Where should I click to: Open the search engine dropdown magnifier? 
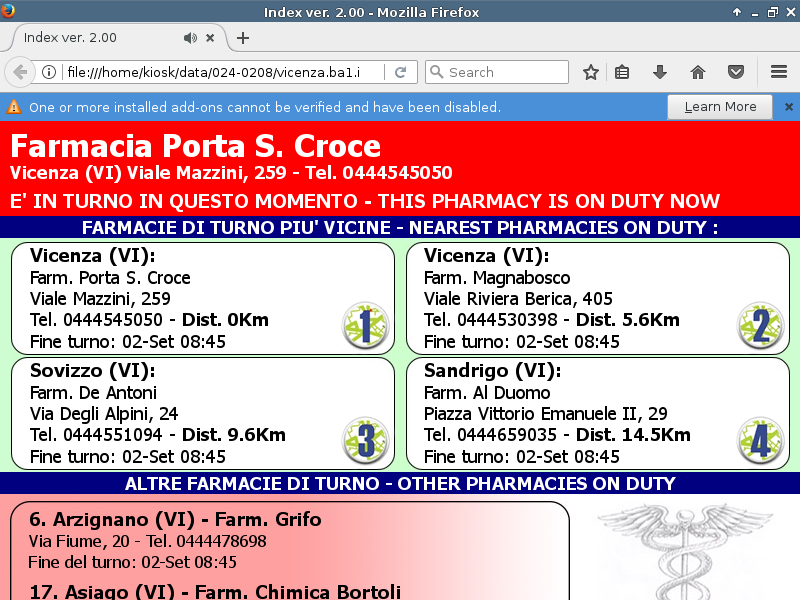tap(436, 72)
